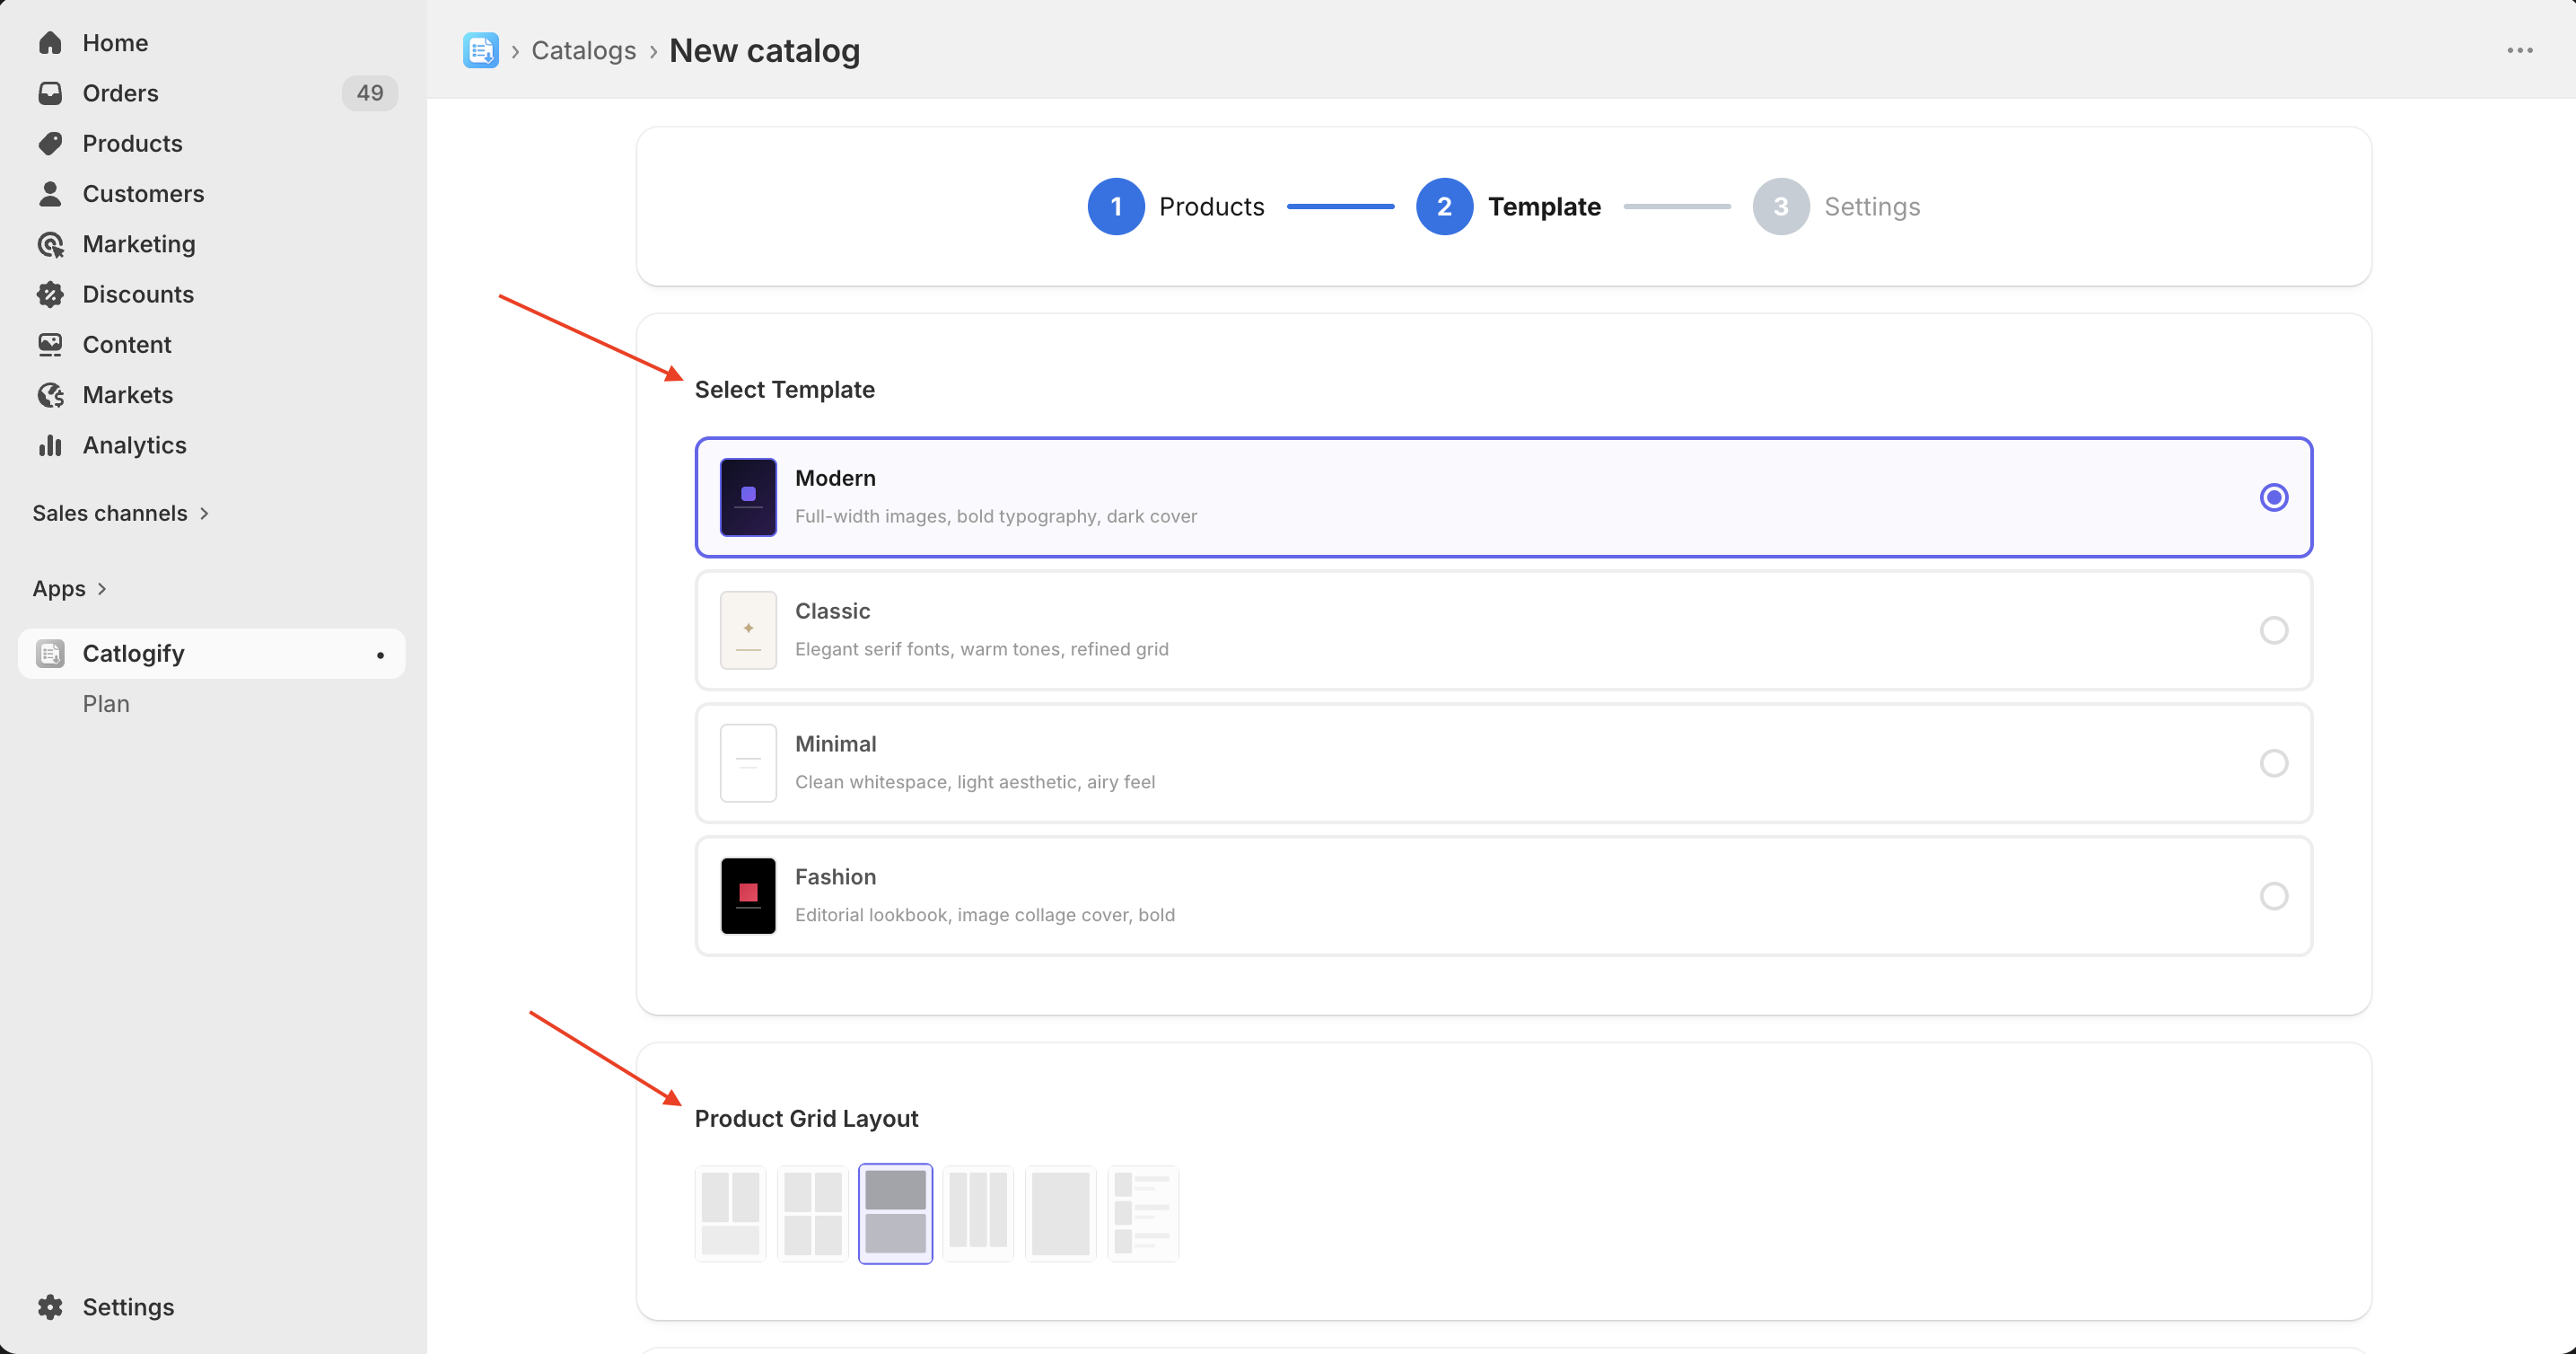
Task: Click the Catlogify pin dot indicator
Action: click(x=380, y=655)
